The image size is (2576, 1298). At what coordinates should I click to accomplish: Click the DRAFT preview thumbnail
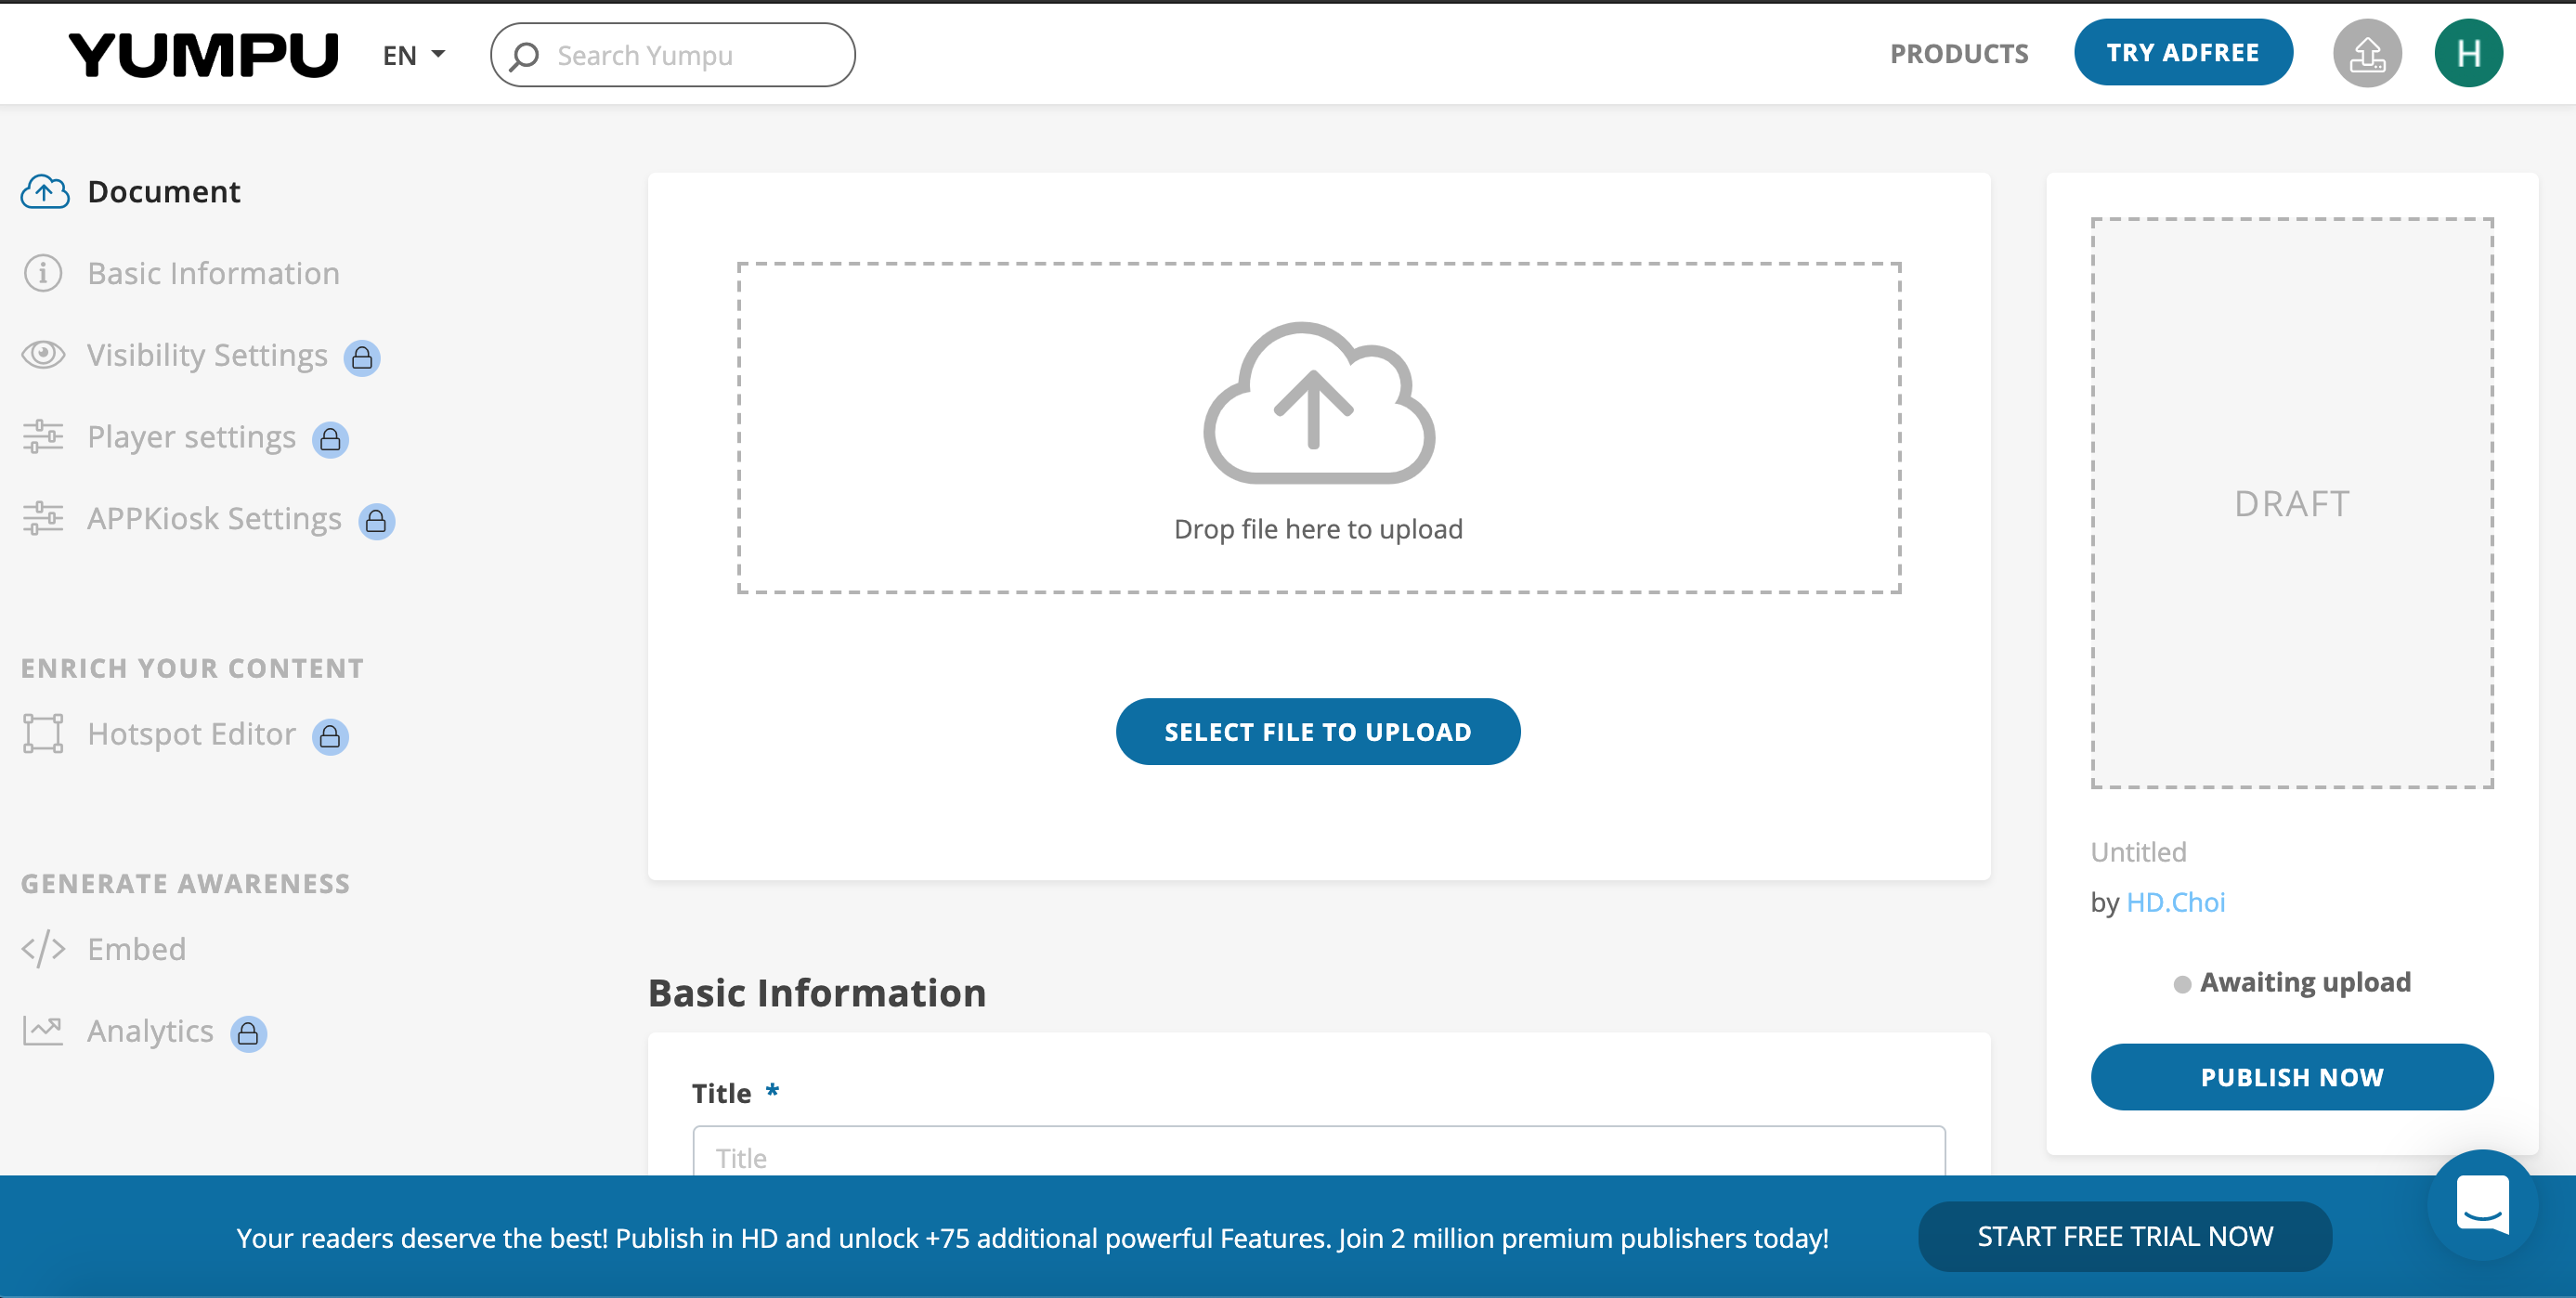[2291, 503]
